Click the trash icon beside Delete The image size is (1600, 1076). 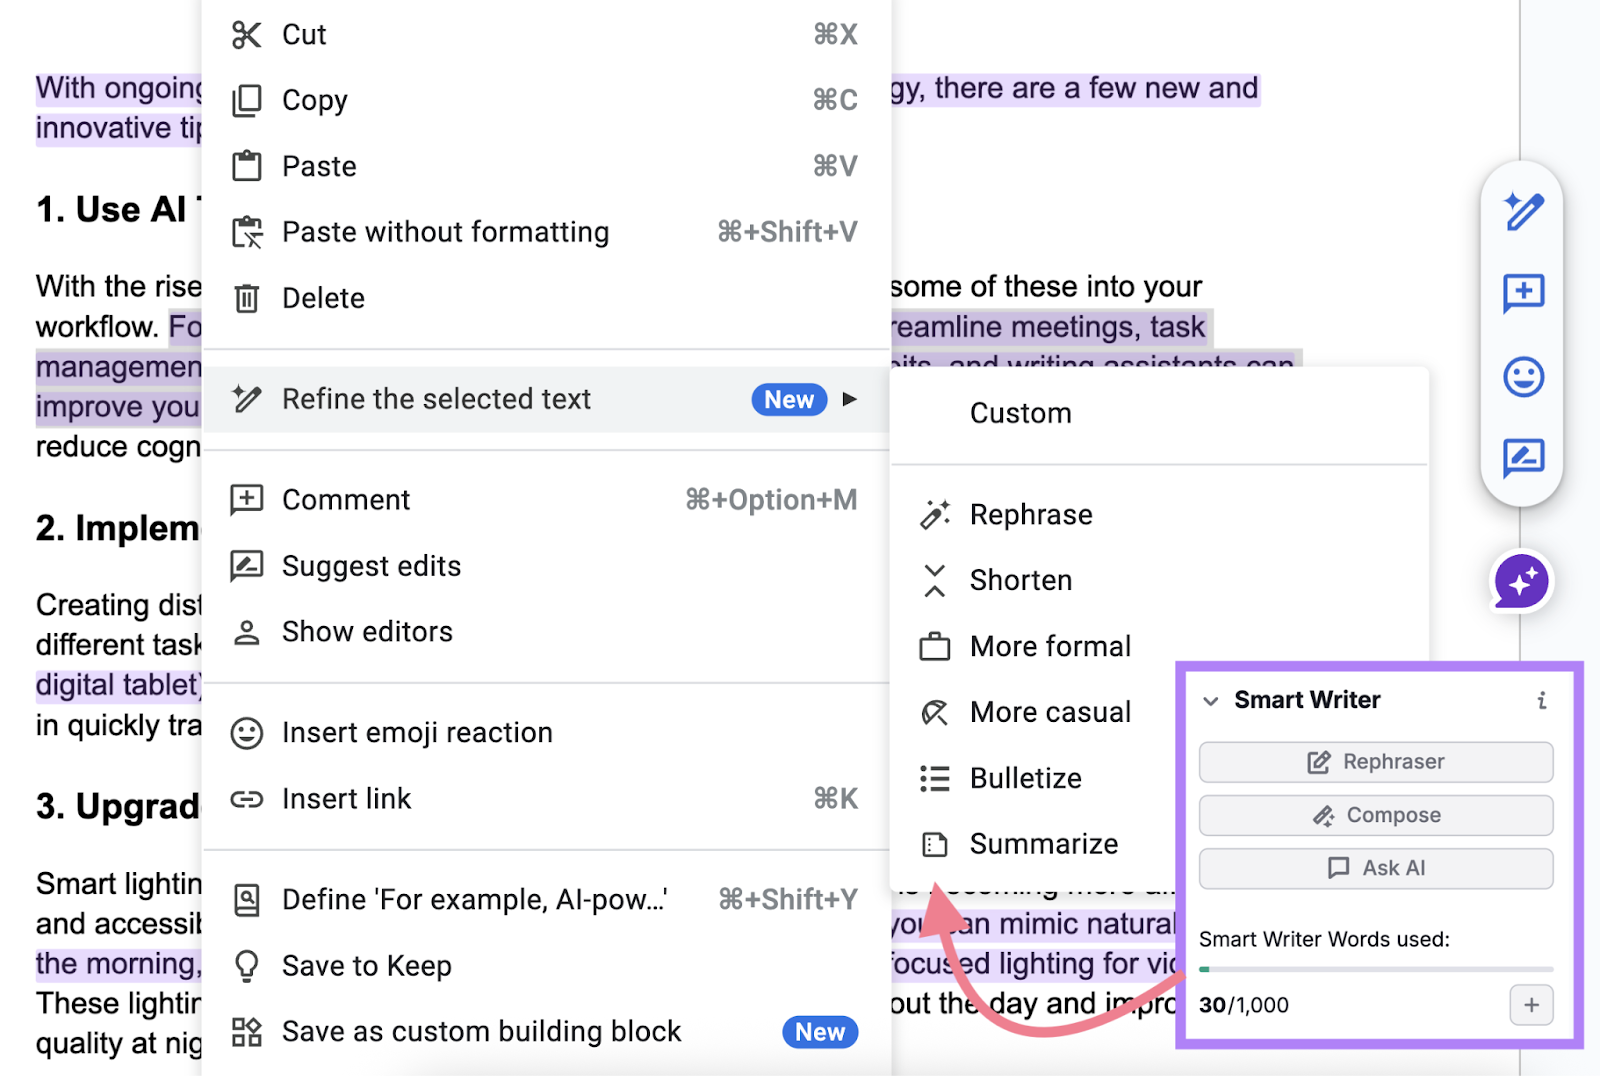[245, 297]
